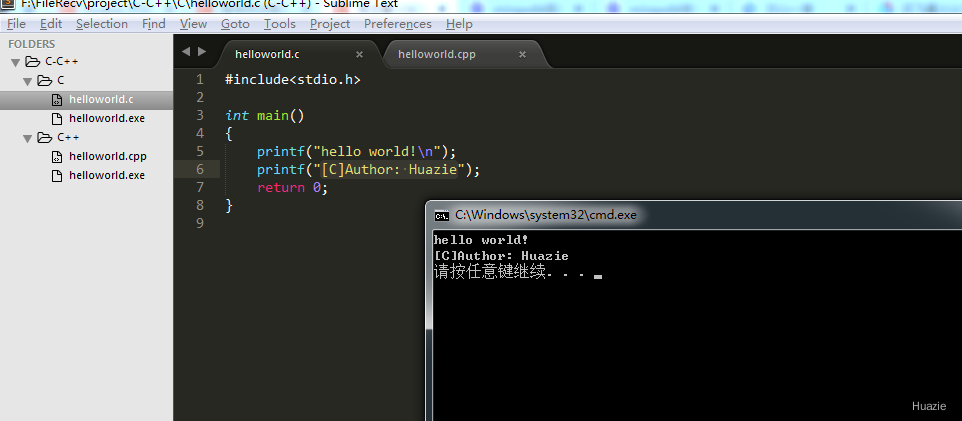The width and height of the screenshot is (962, 421).
Task: Open the Goto menu
Action: coord(235,24)
